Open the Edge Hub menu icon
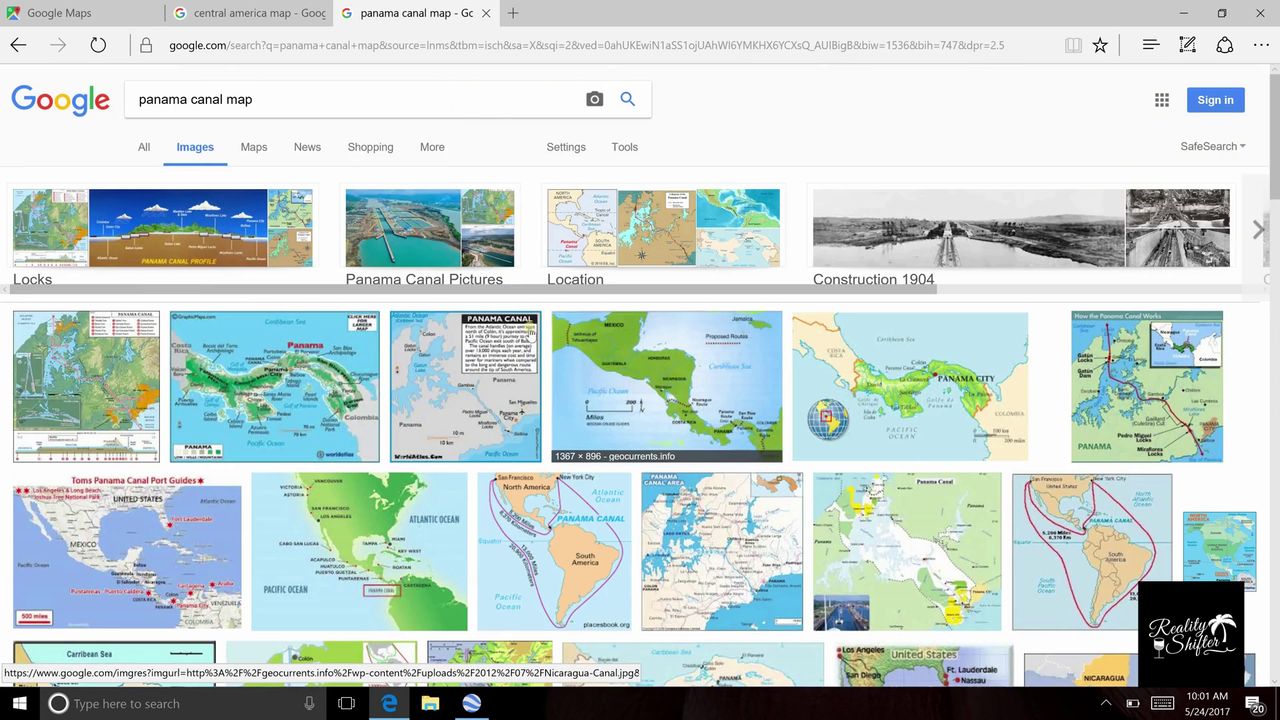This screenshot has width=1280, height=720. click(1151, 45)
